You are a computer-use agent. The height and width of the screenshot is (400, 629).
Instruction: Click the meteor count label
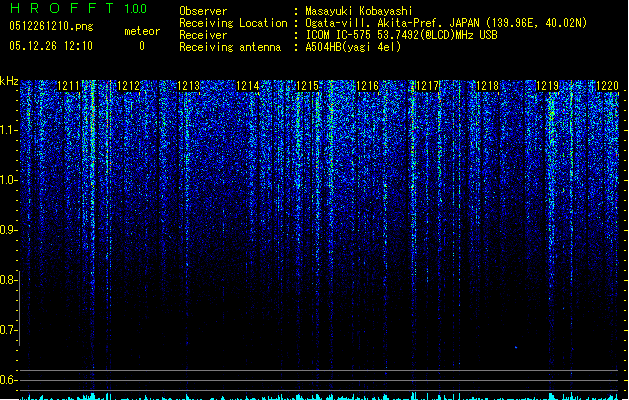click(x=142, y=31)
